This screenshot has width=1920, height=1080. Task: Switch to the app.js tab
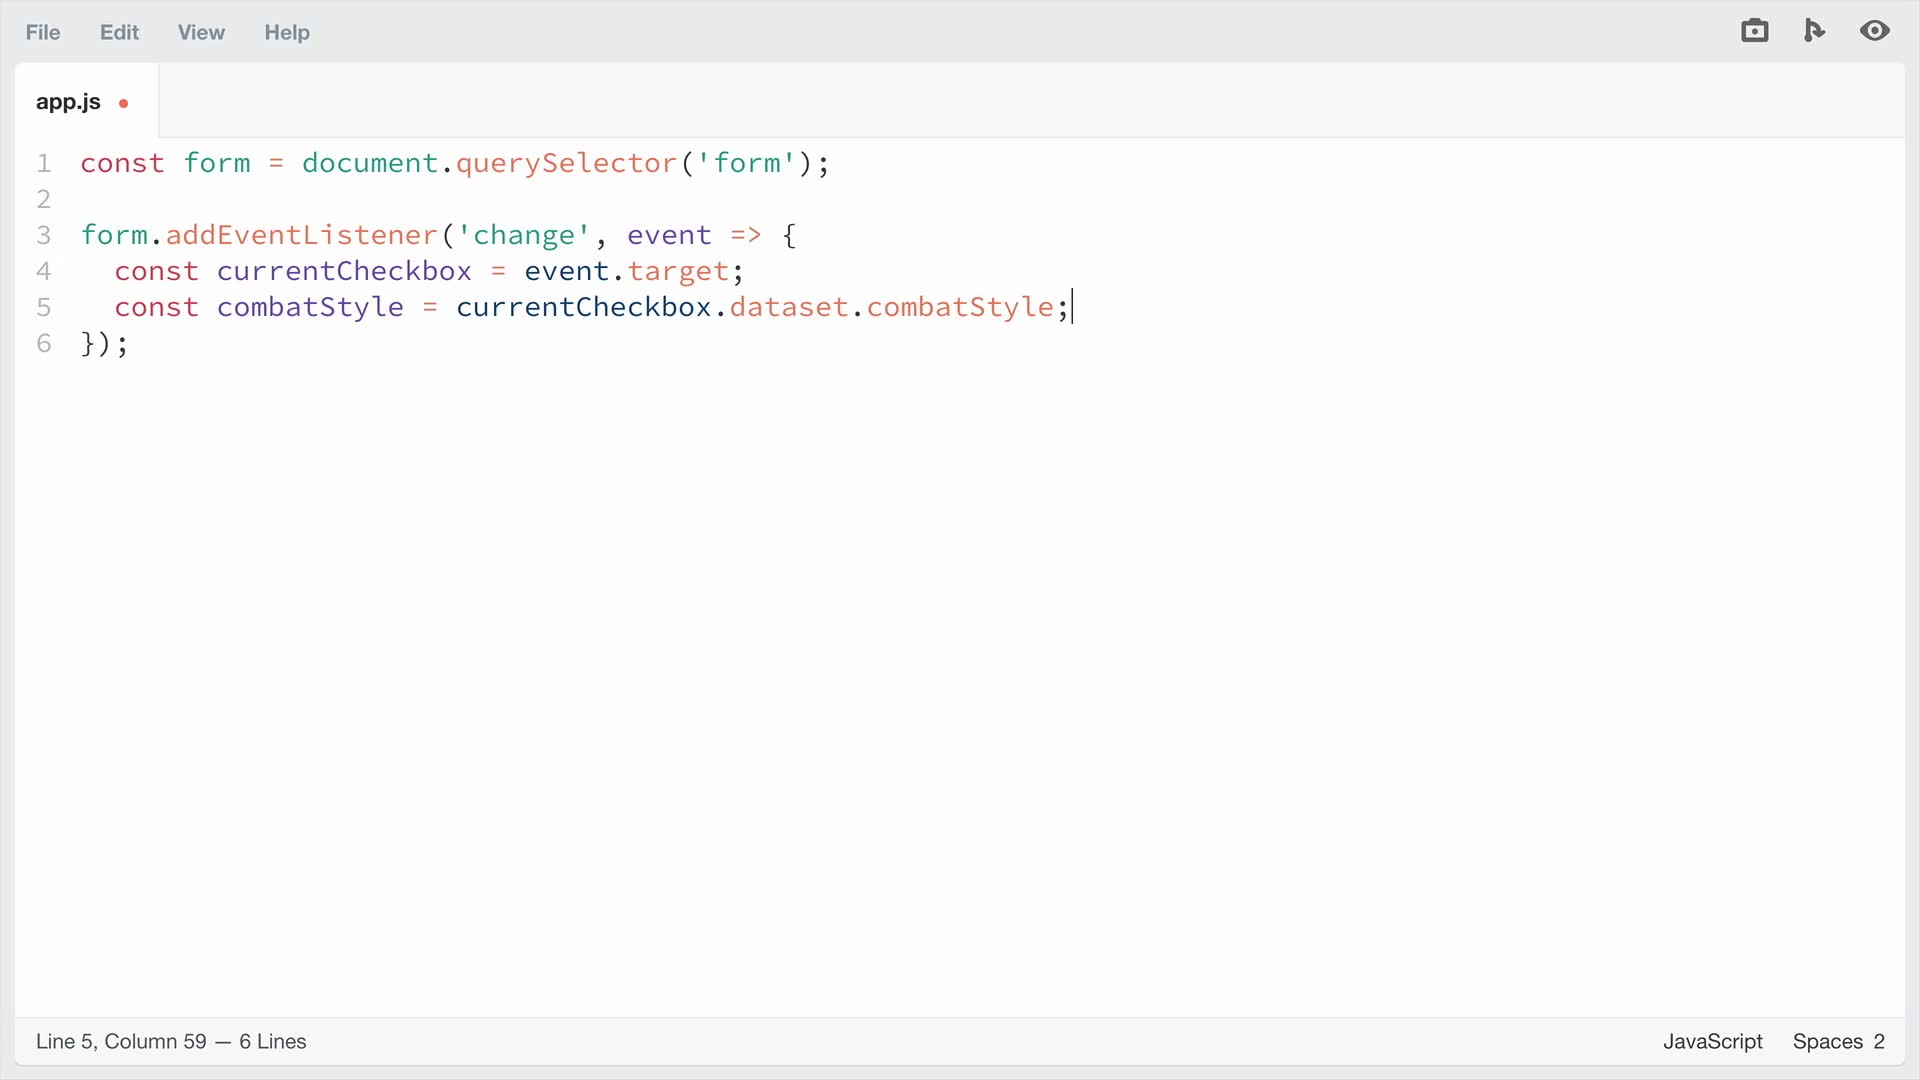click(x=67, y=101)
